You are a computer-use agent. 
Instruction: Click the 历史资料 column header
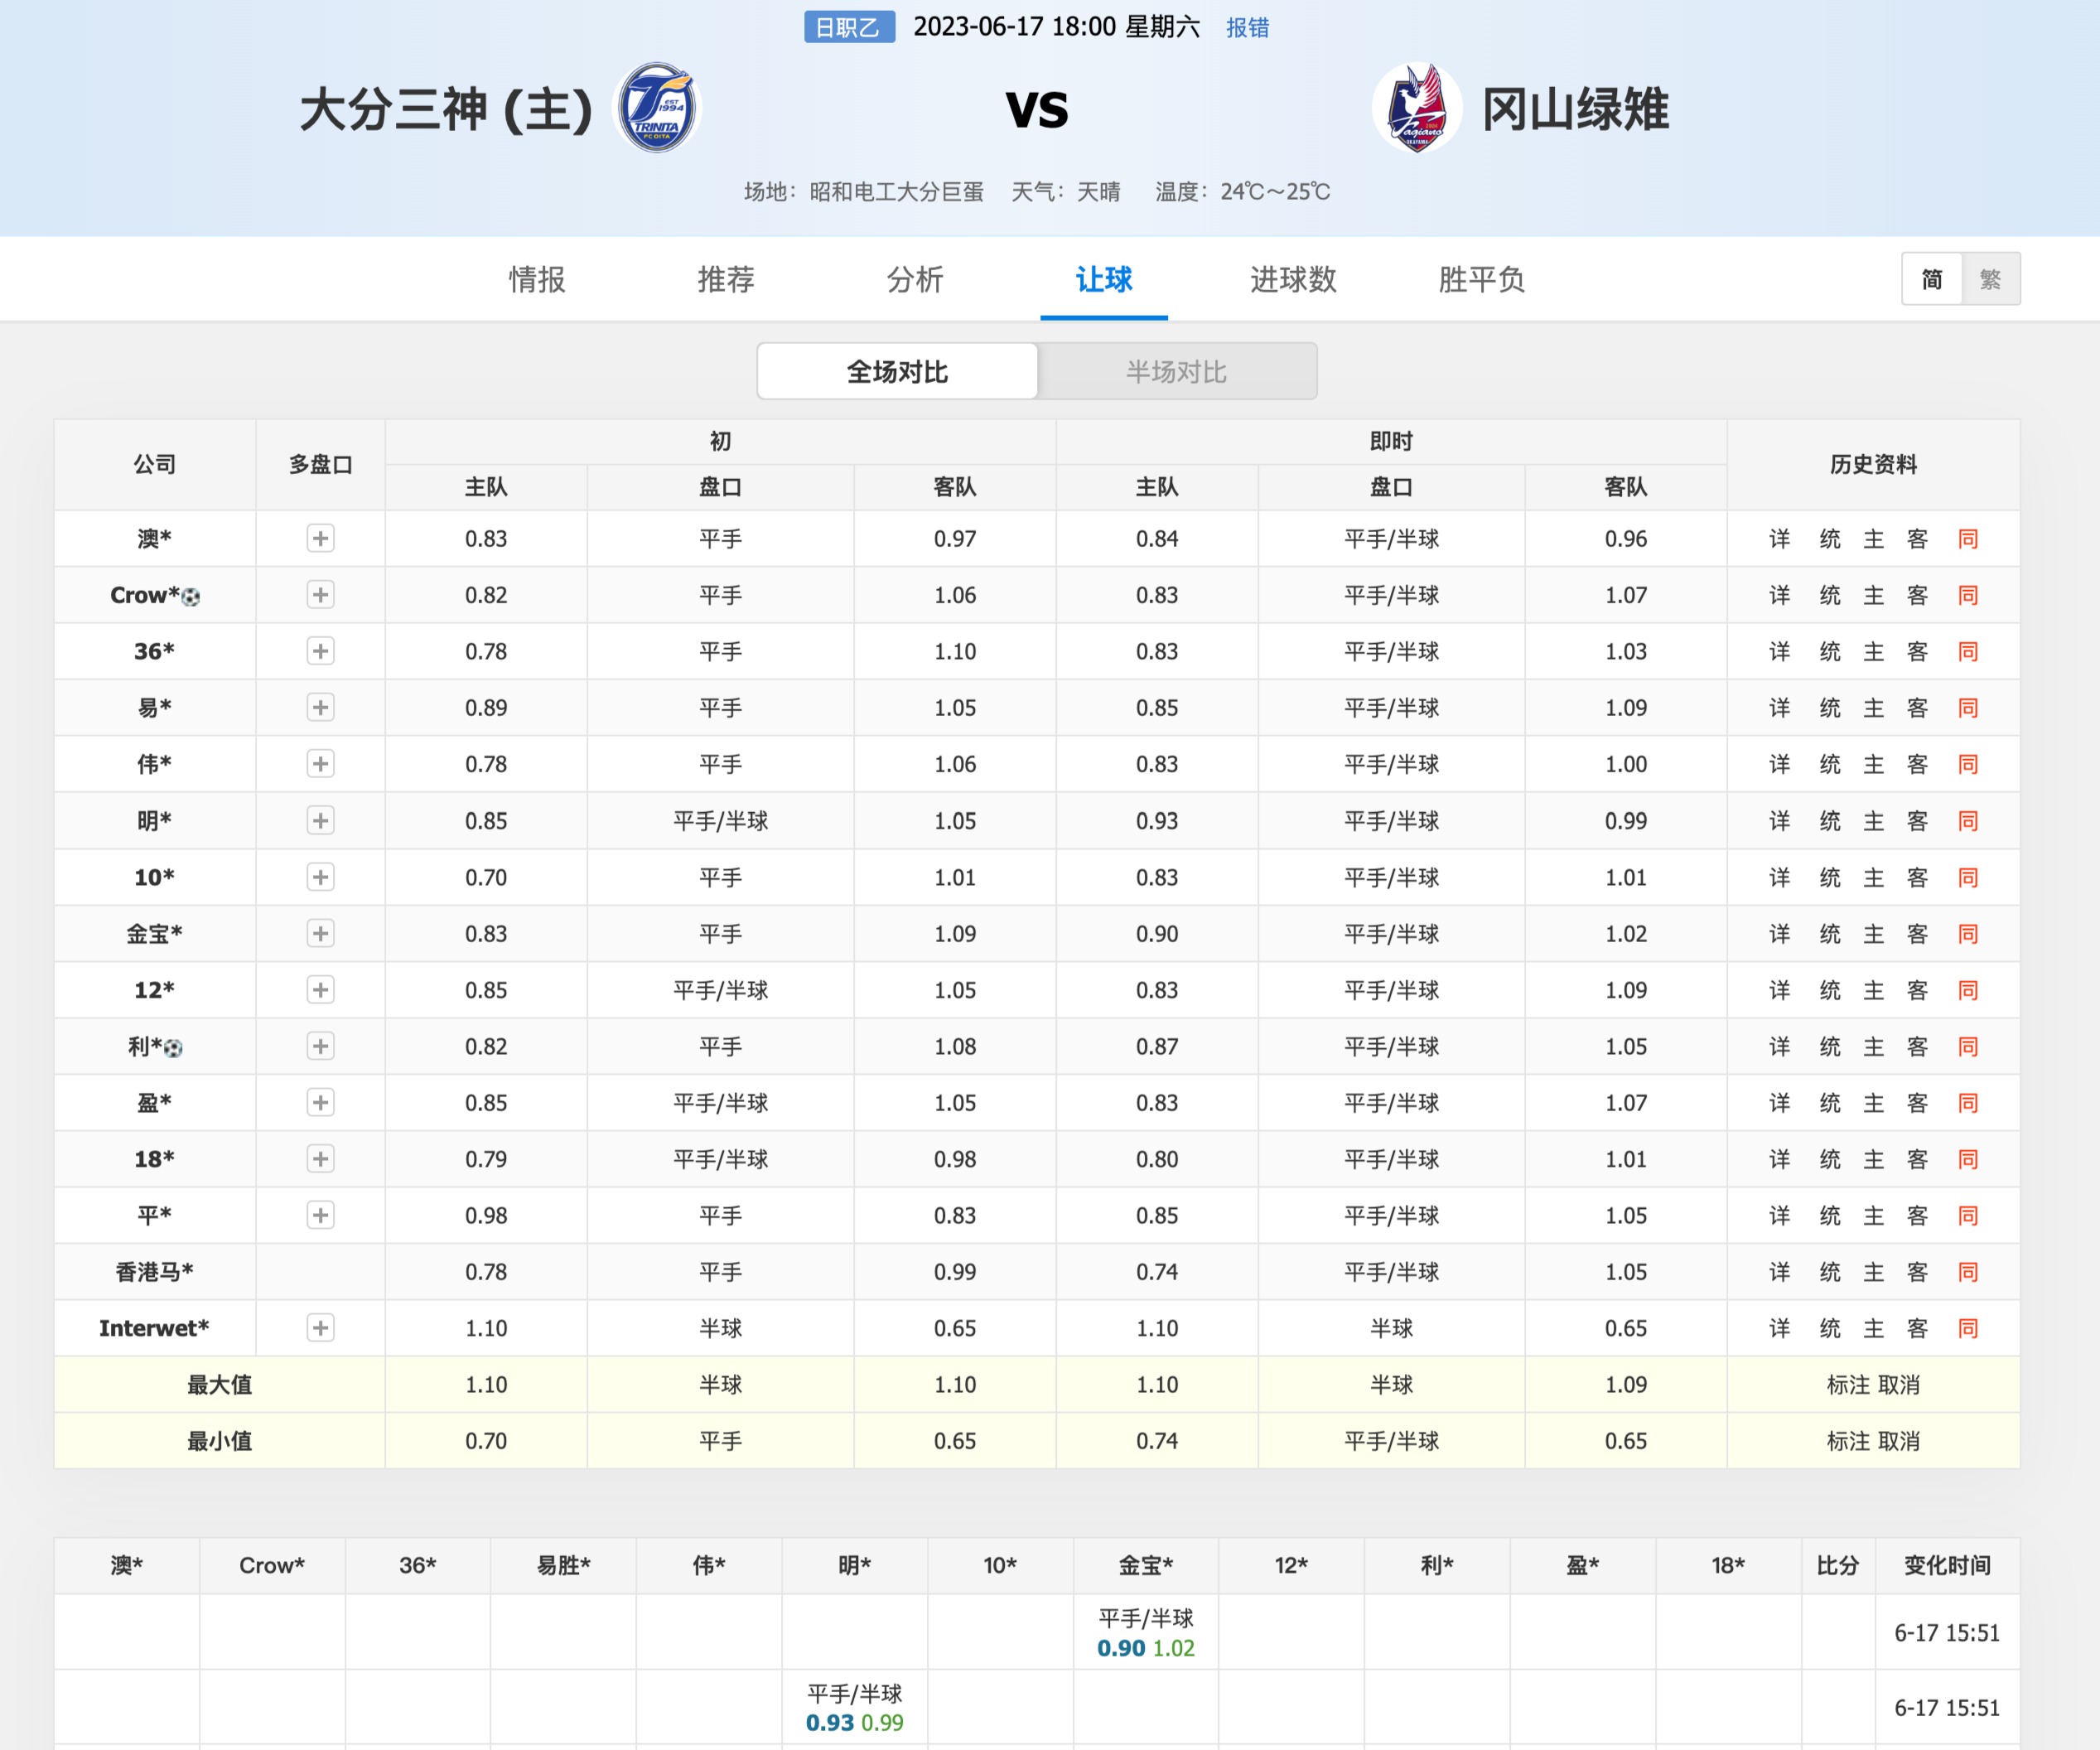pos(1873,464)
